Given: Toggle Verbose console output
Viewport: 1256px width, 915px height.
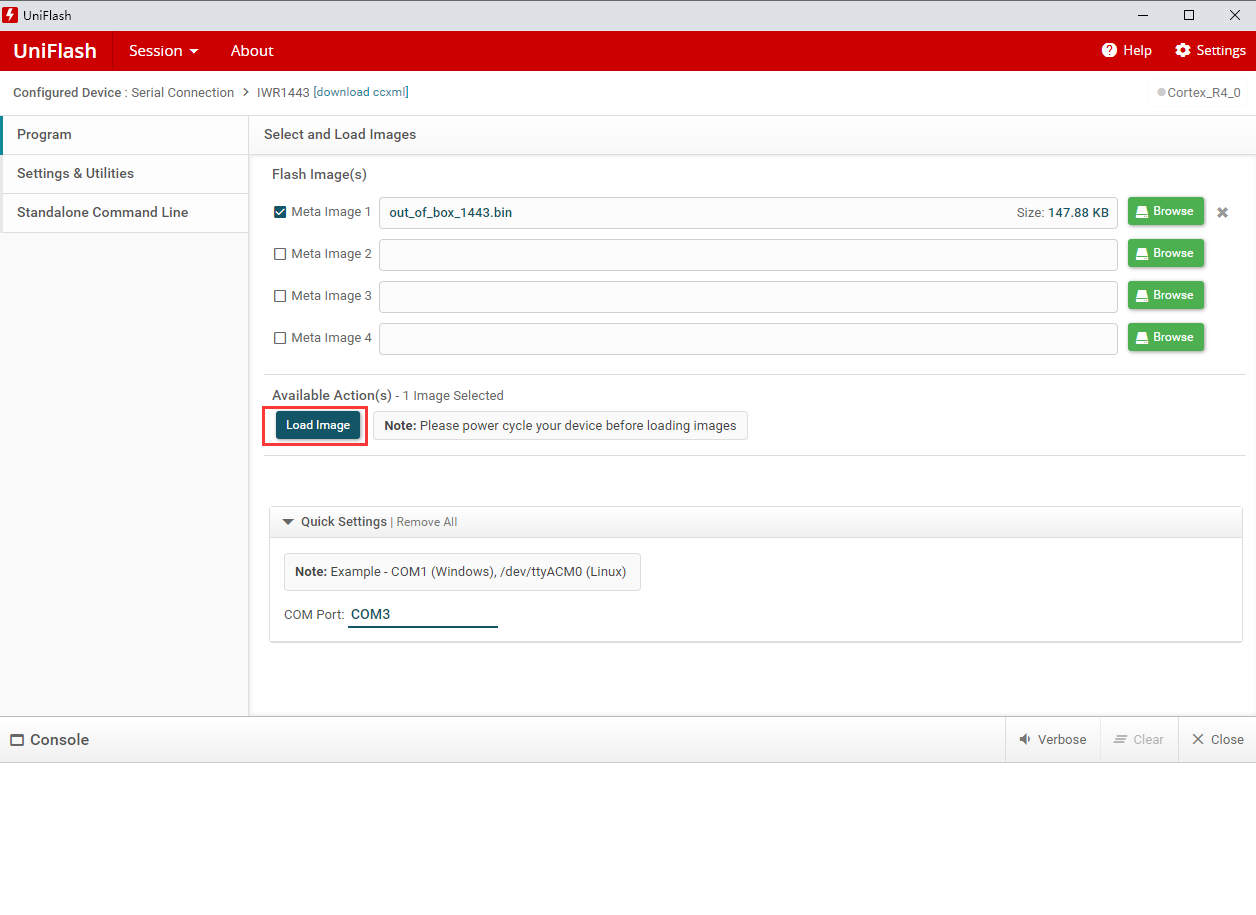Looking at the screenshot, I should coord(1052,740).
